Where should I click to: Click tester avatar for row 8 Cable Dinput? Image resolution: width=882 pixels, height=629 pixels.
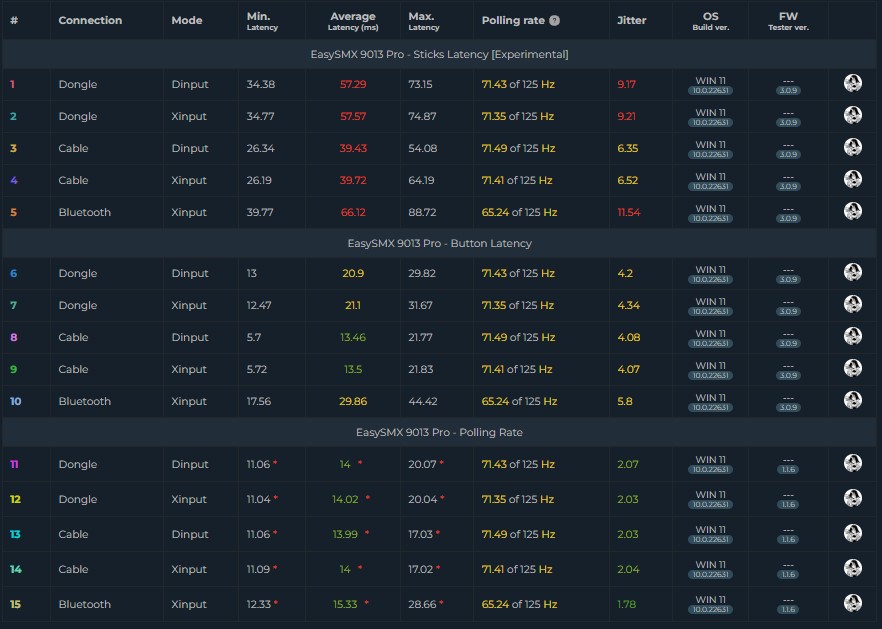point(853,336)
